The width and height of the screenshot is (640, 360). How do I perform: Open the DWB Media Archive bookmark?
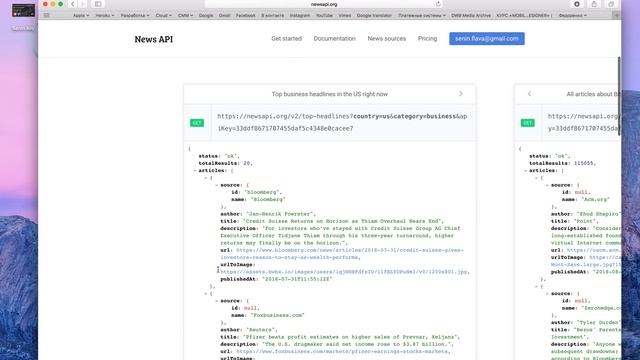[x=471, y=16]
